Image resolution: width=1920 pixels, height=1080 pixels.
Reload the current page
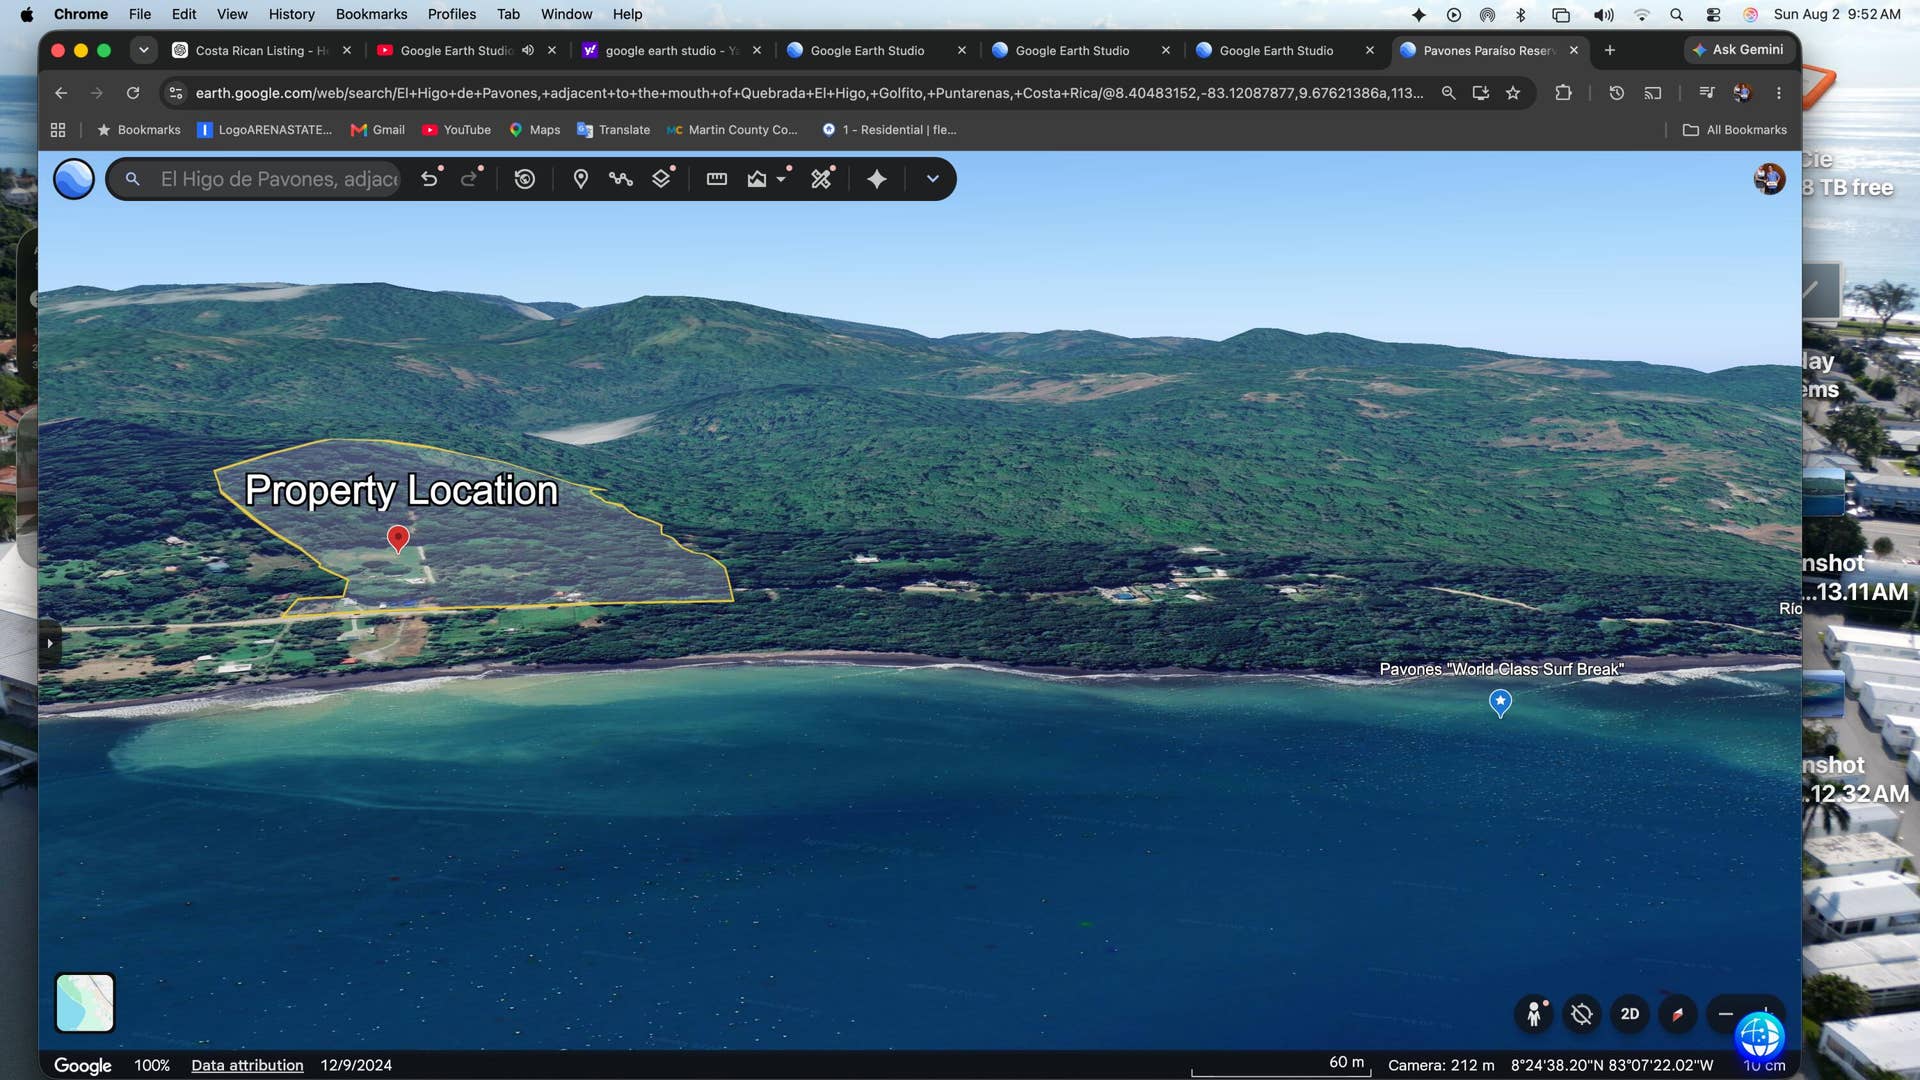click(133, 93)
